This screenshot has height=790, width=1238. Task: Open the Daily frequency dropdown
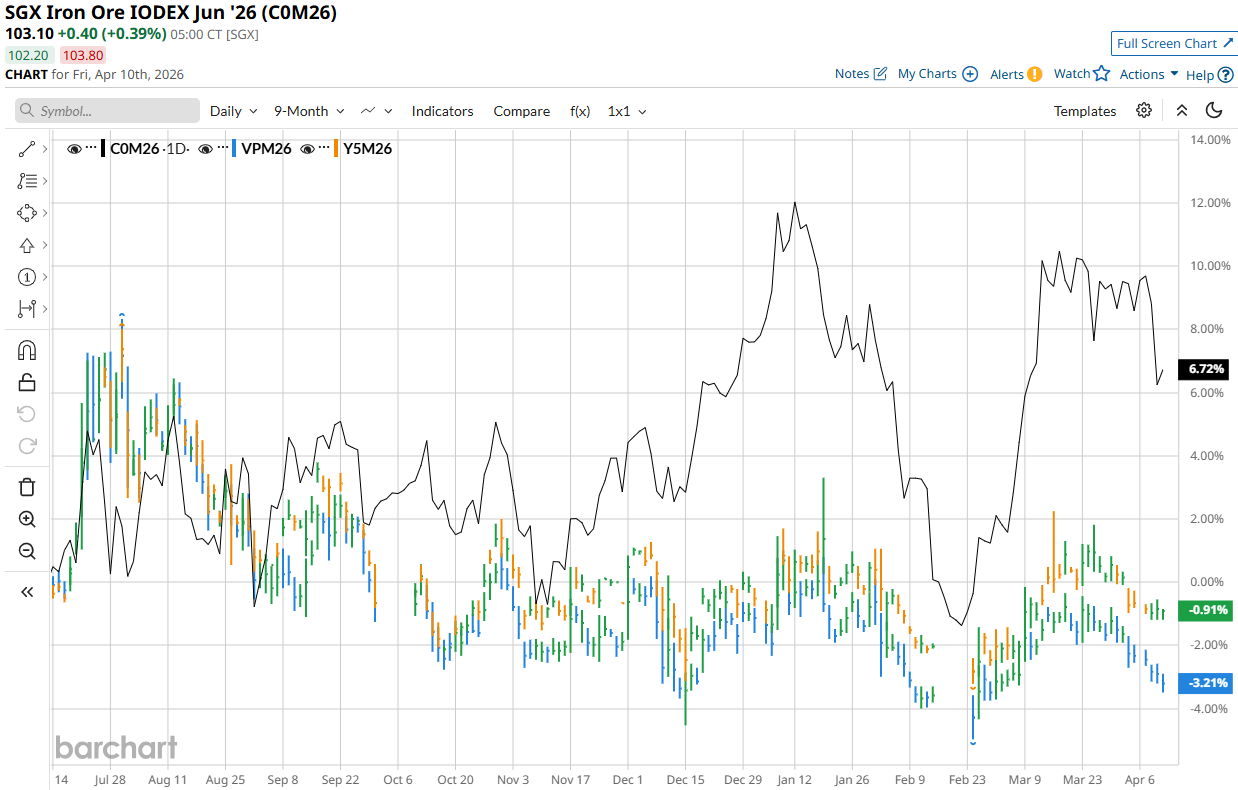click(234, 111)
